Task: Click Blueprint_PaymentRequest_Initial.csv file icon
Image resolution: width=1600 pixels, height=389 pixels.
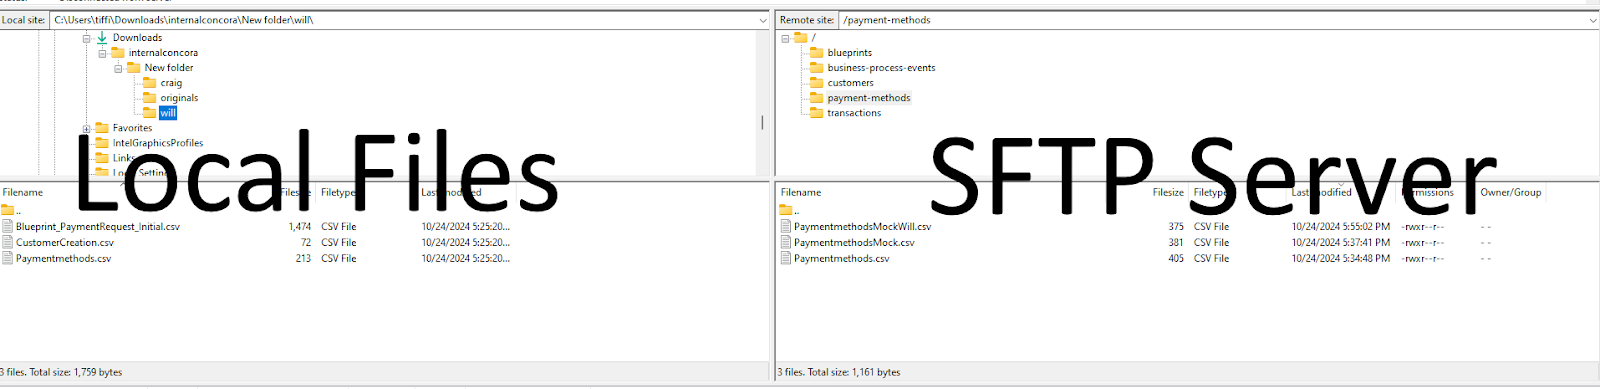Action: 7,227
